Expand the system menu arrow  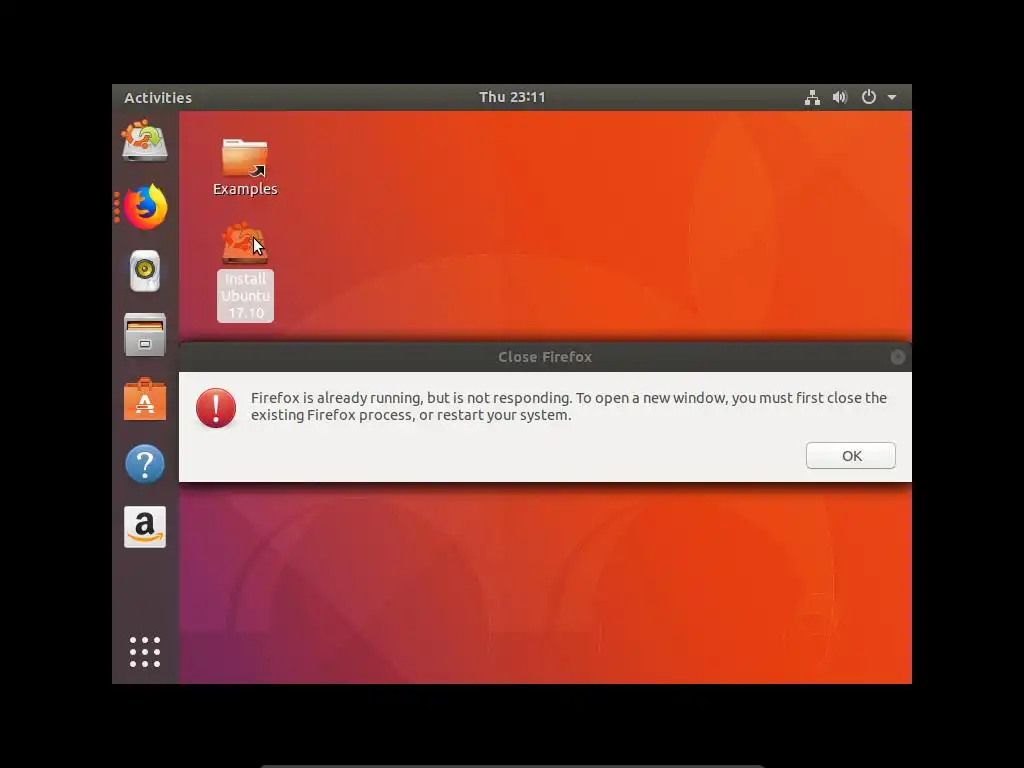tap(892, 97)
